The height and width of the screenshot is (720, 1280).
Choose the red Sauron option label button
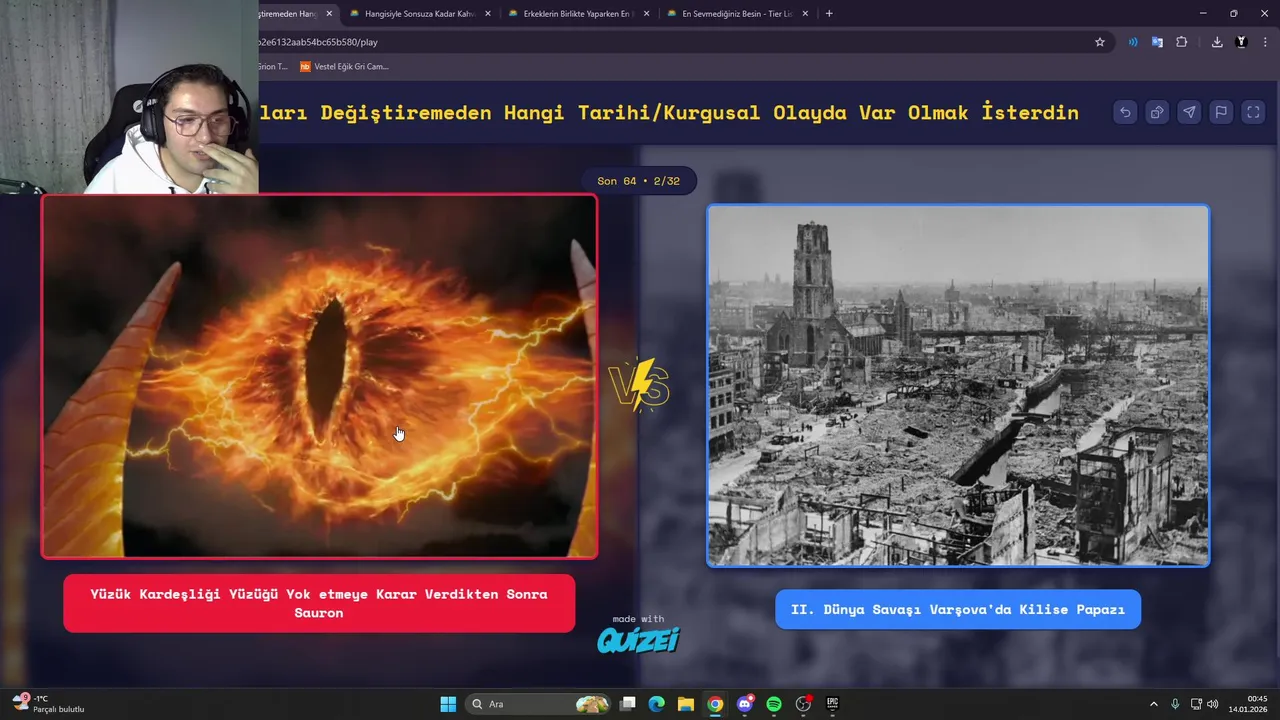click(319, 603)
